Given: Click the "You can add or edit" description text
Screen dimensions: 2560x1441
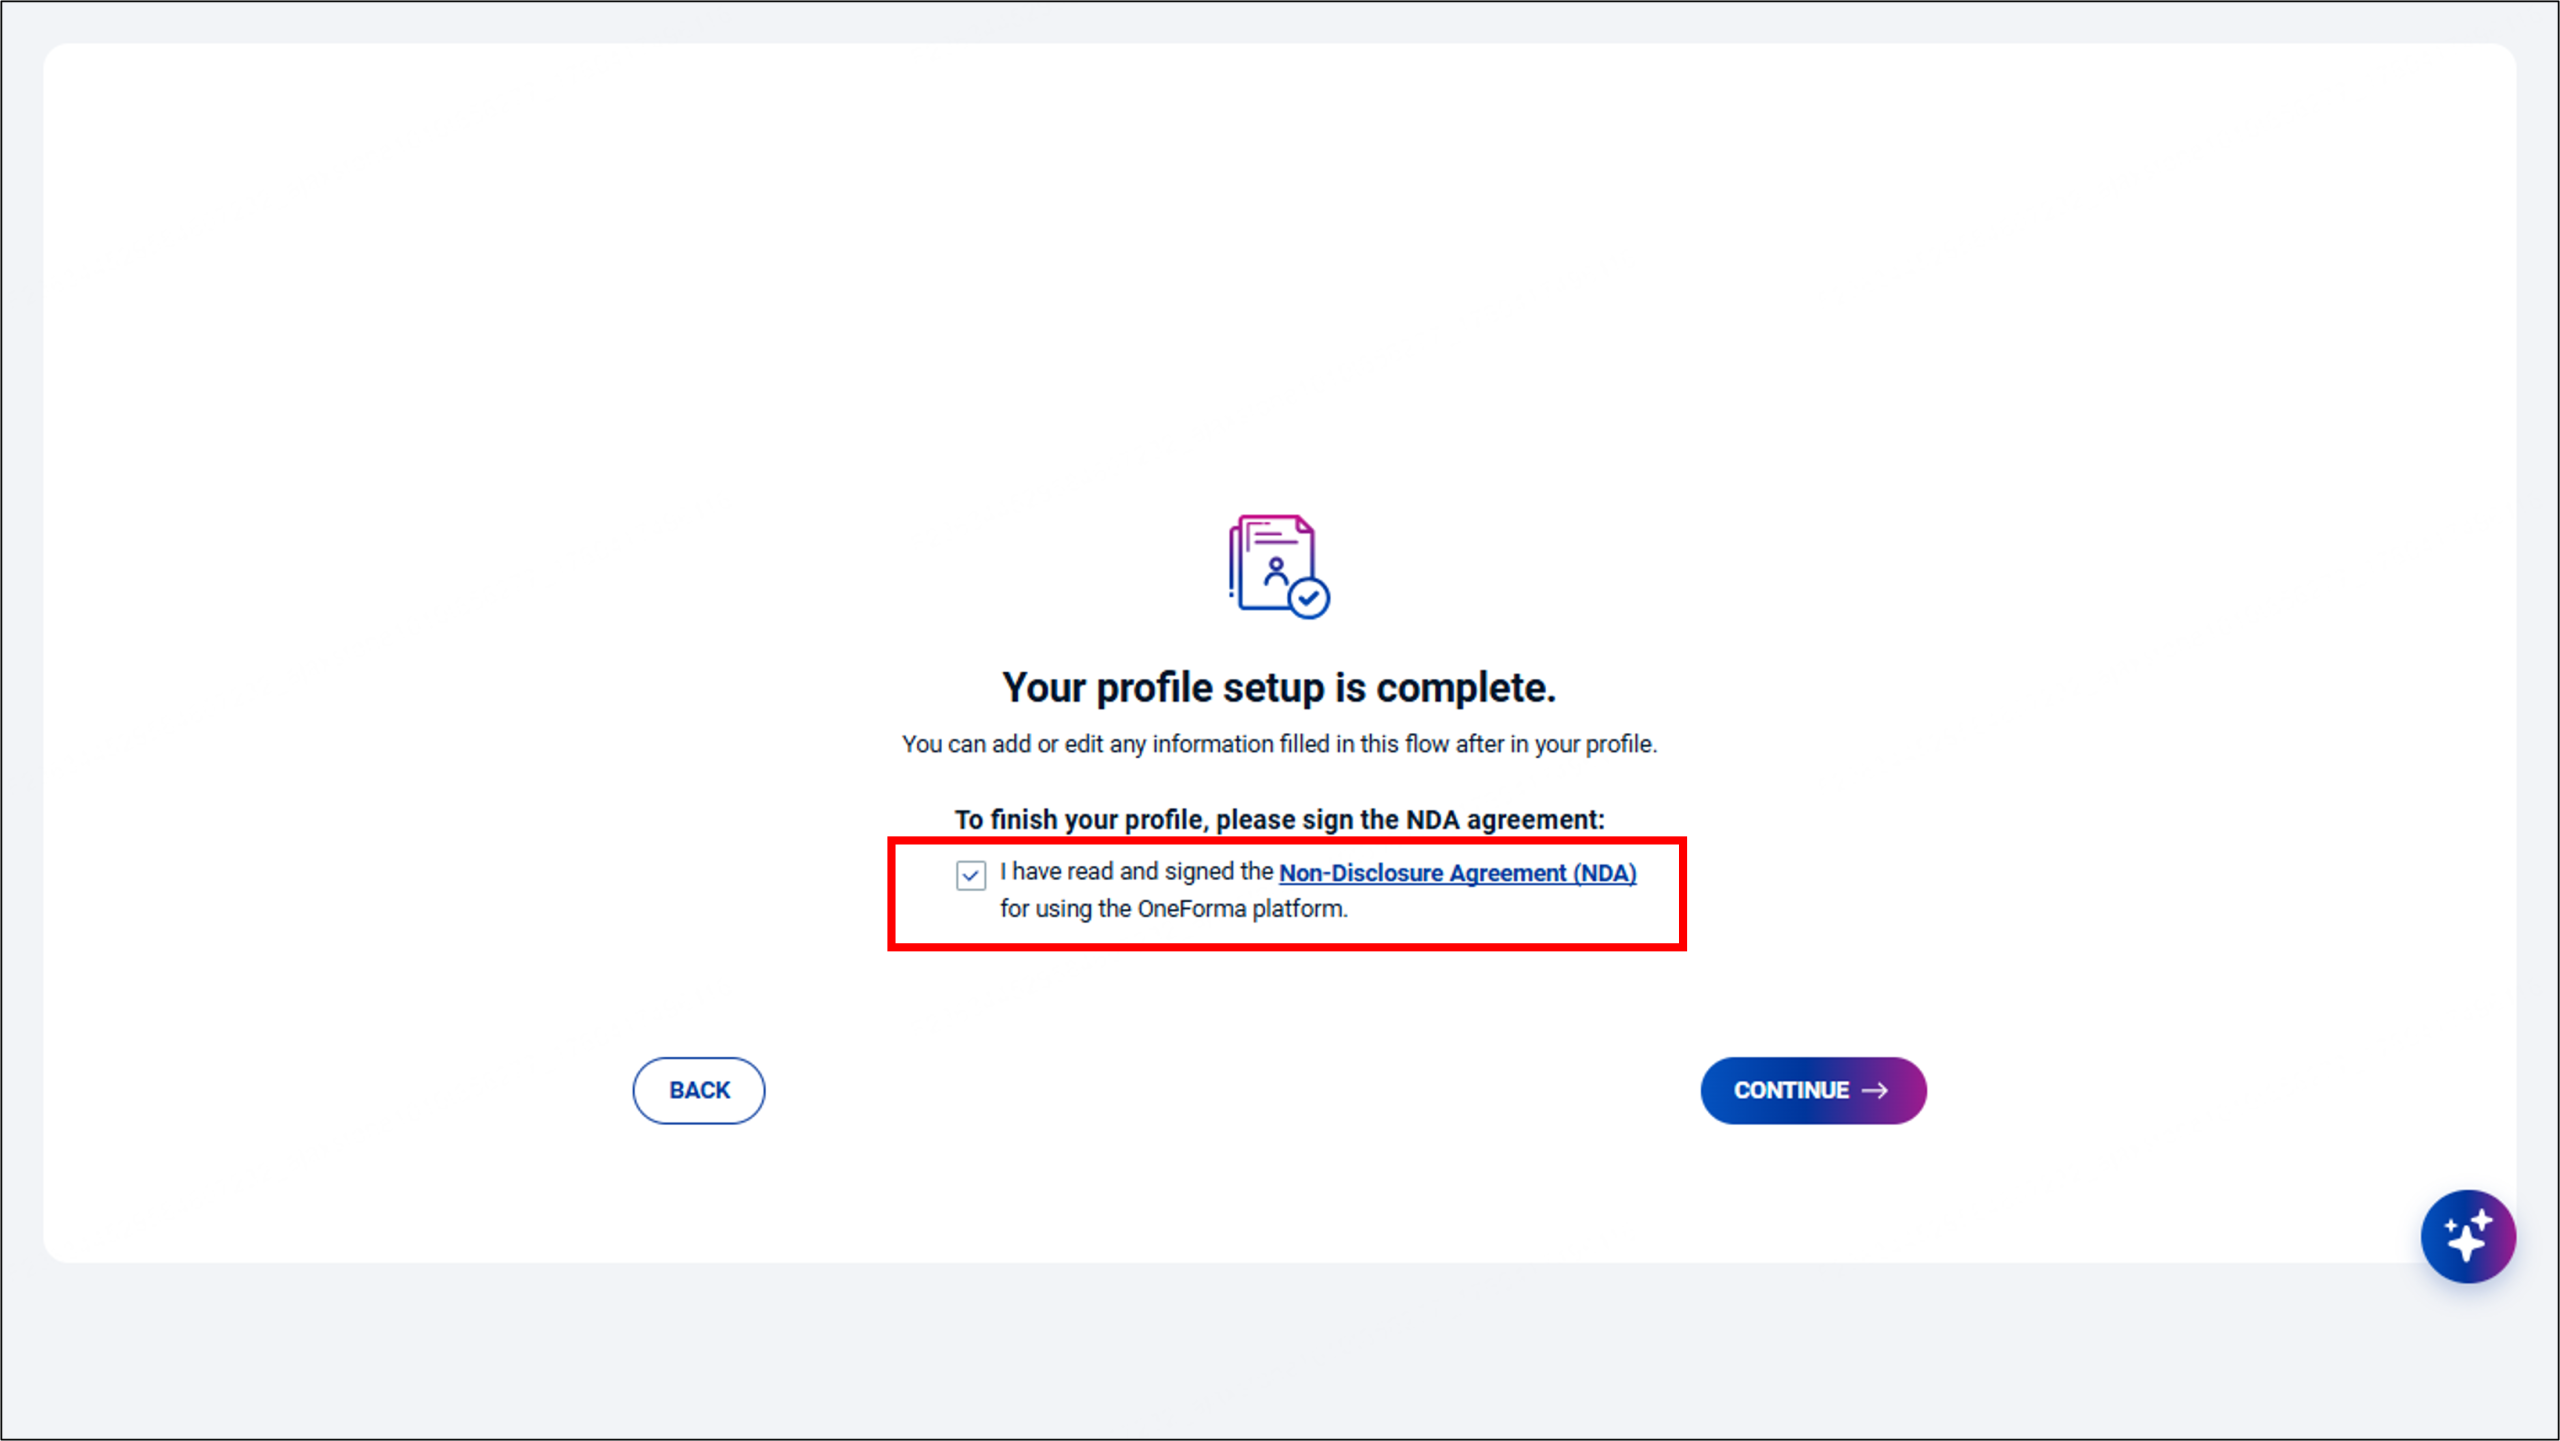Looking at the screenshot, I should [1279, 744].
